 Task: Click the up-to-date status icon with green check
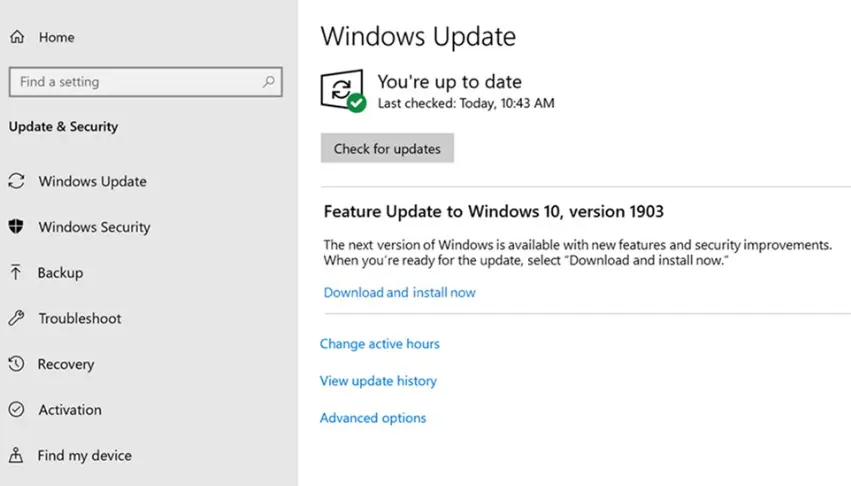click(343, 91)
